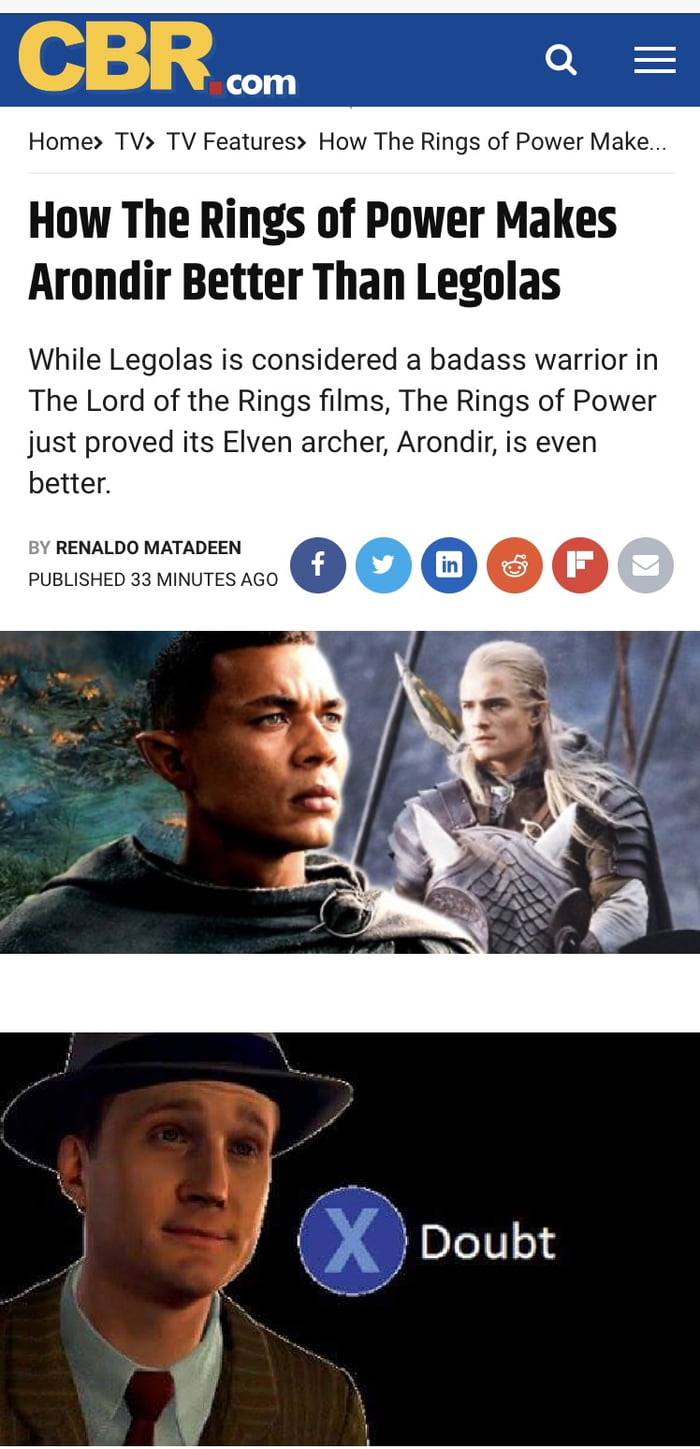
Task: Open the search magnifier icon
Action: point(561,61)
